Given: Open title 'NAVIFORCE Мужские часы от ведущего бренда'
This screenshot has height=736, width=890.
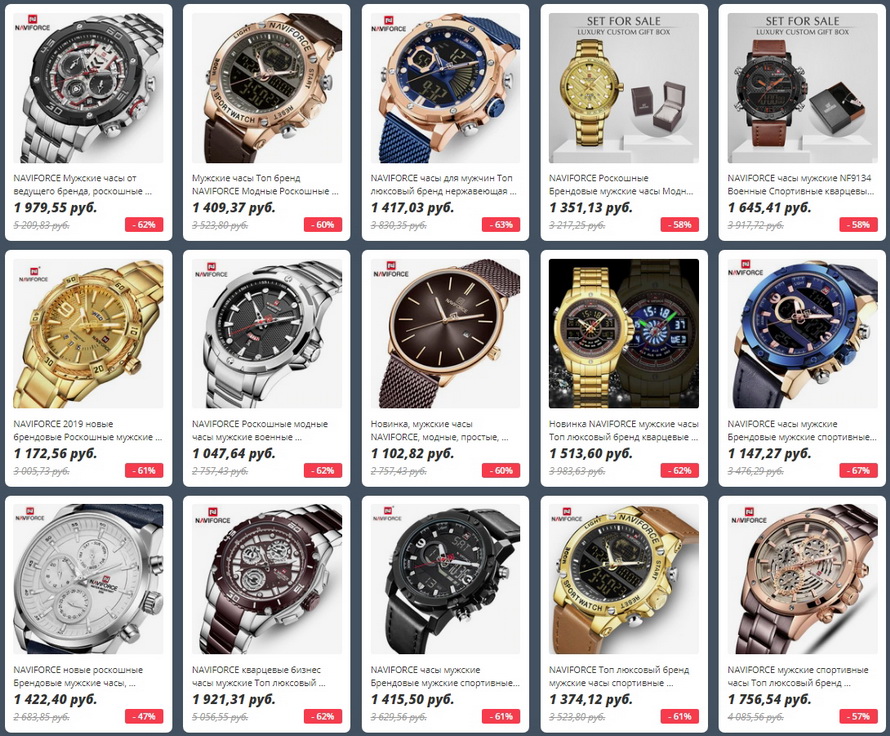Looking at the screenshot, I should [x=83, y=184].
